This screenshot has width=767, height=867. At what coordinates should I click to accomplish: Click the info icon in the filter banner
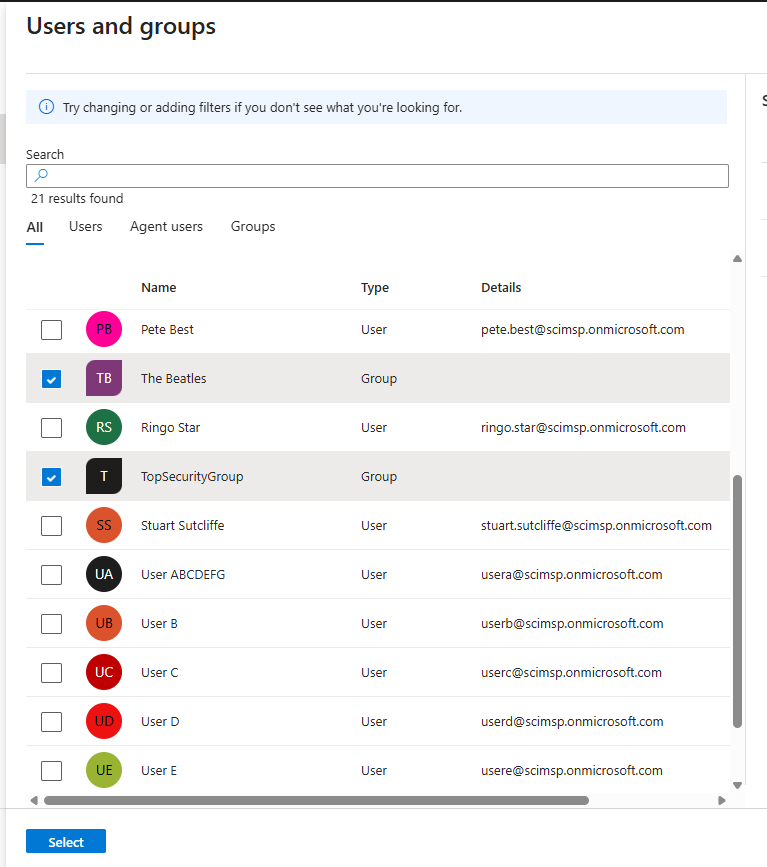[x=46, y=107]
